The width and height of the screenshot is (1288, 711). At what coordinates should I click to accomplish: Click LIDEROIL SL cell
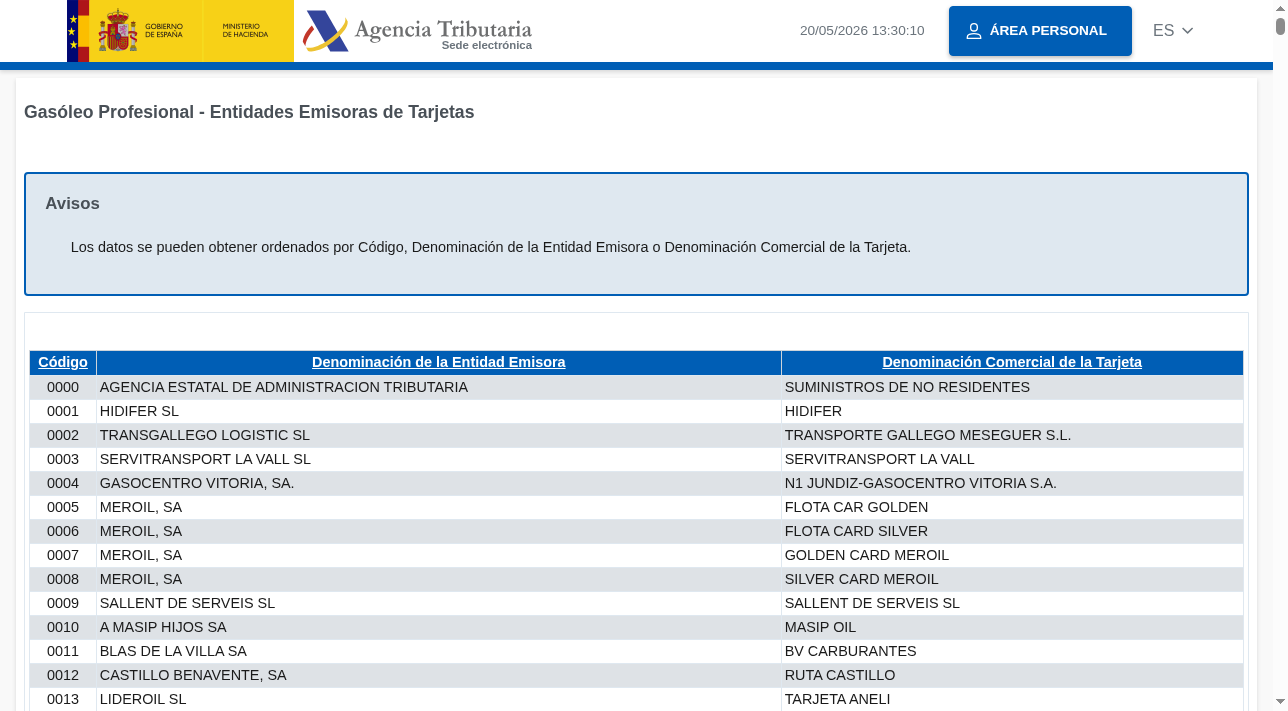439,699
